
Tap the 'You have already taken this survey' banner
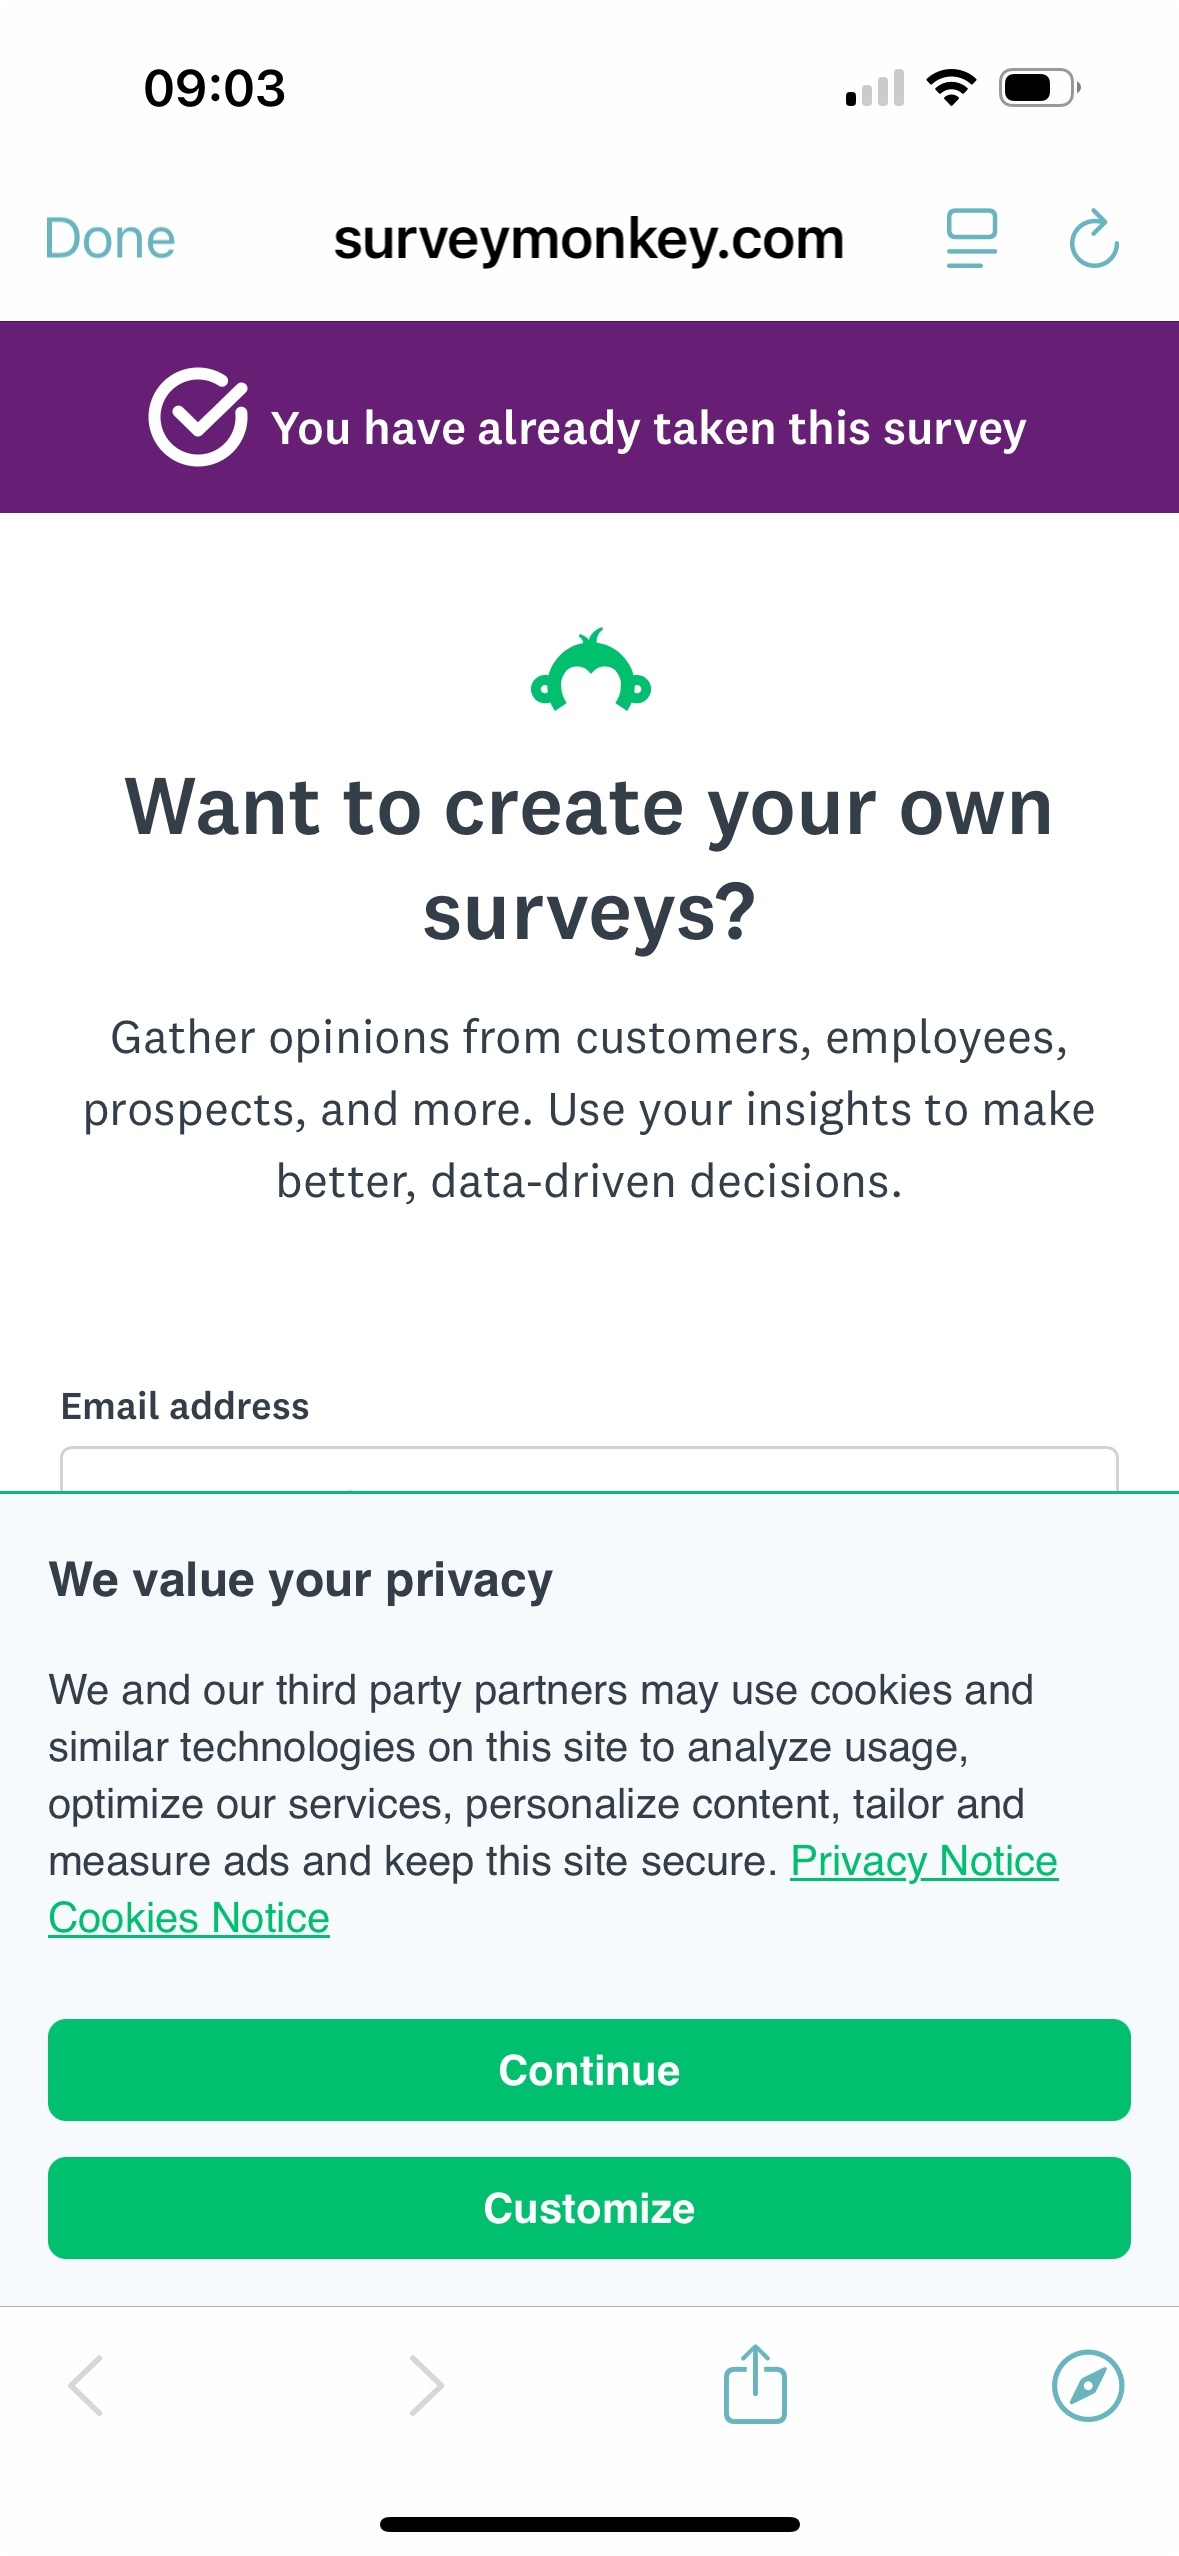[x=589, y=417]
